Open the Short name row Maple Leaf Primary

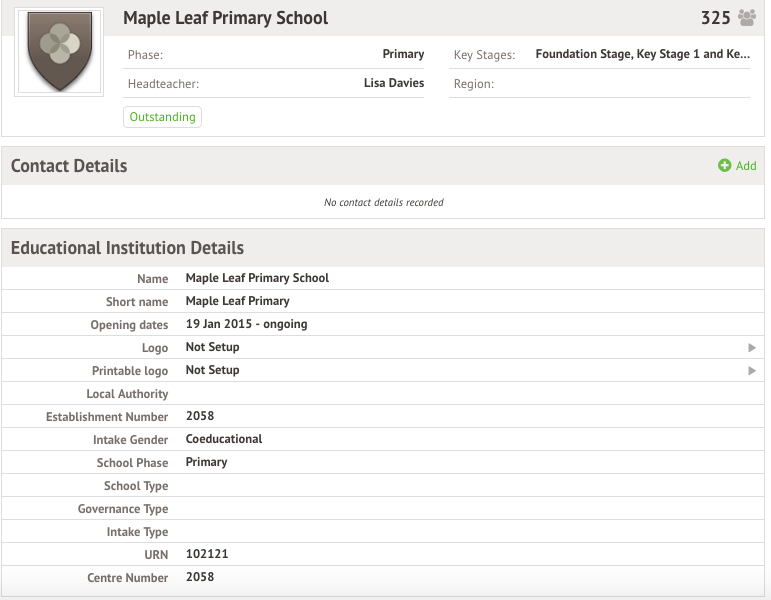pos(383,301)
